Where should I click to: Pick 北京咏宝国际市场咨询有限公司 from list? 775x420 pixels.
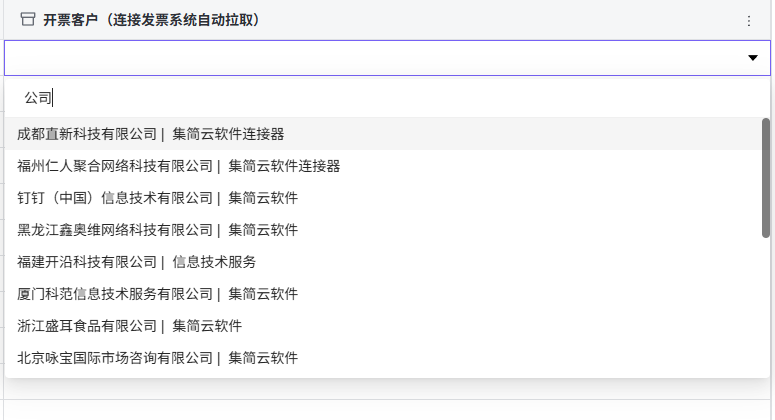(115, 358)
